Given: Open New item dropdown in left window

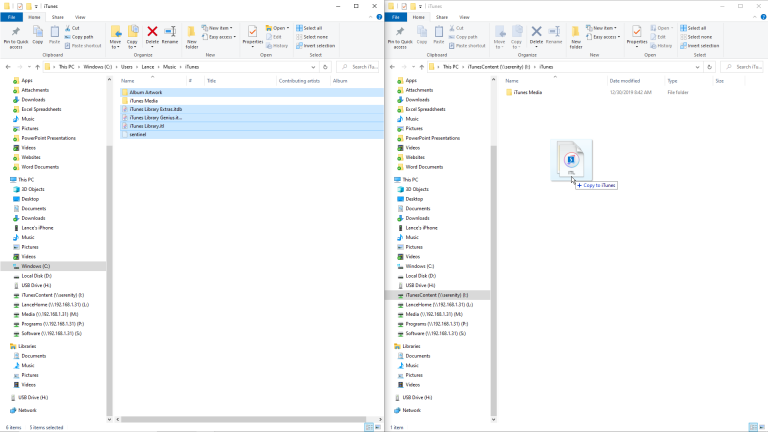Looking at the screenshot, I should point(217,28).
